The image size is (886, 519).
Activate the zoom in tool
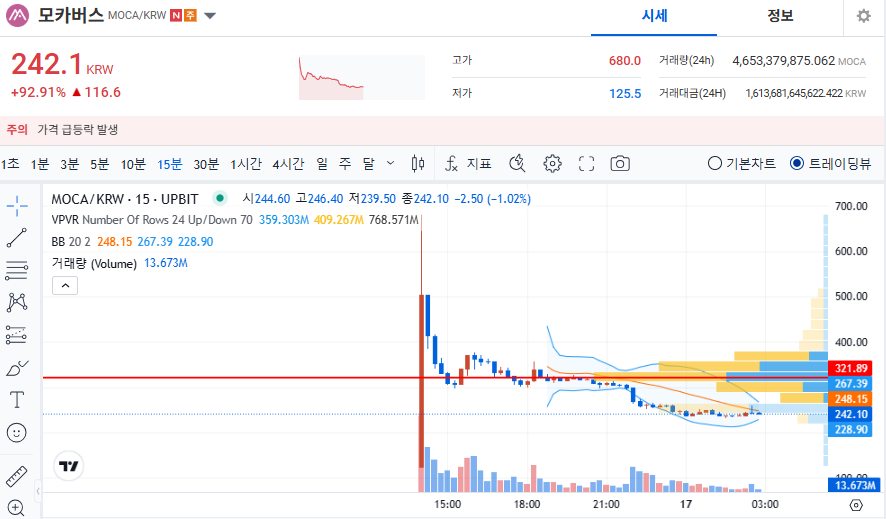[17, 508]
